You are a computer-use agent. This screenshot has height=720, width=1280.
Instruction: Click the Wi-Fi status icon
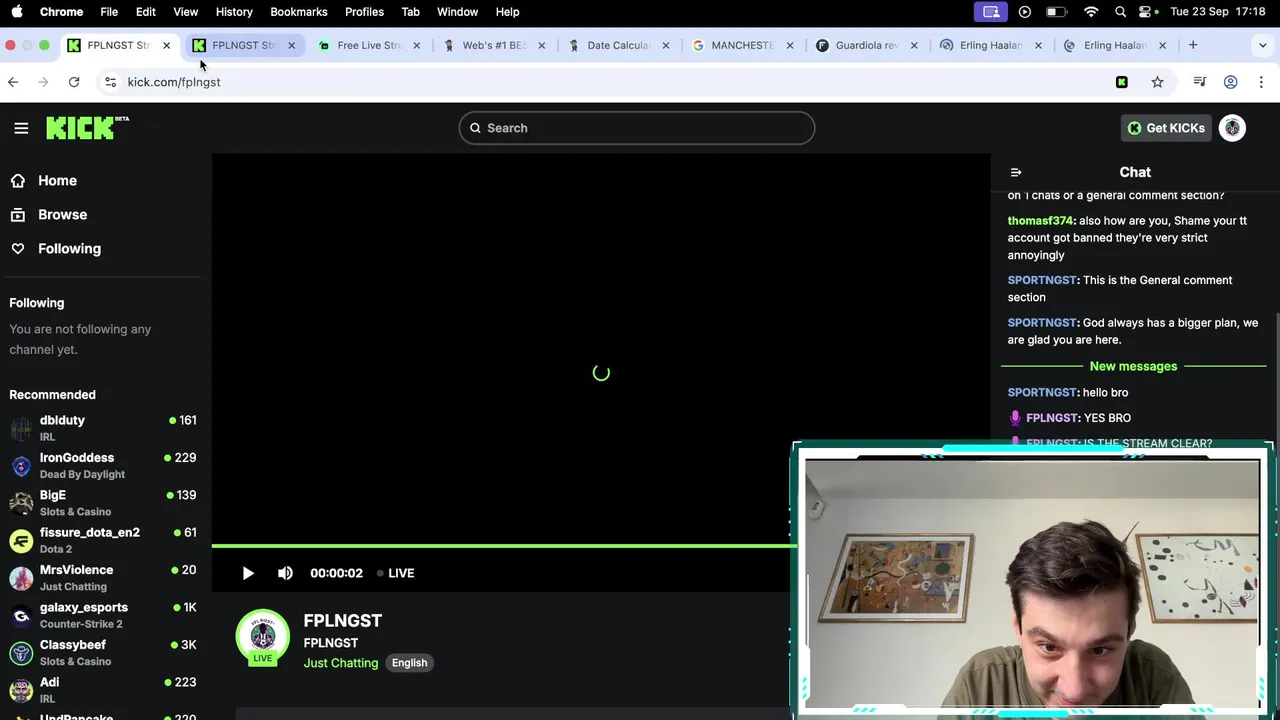[x=1091, y=12]
